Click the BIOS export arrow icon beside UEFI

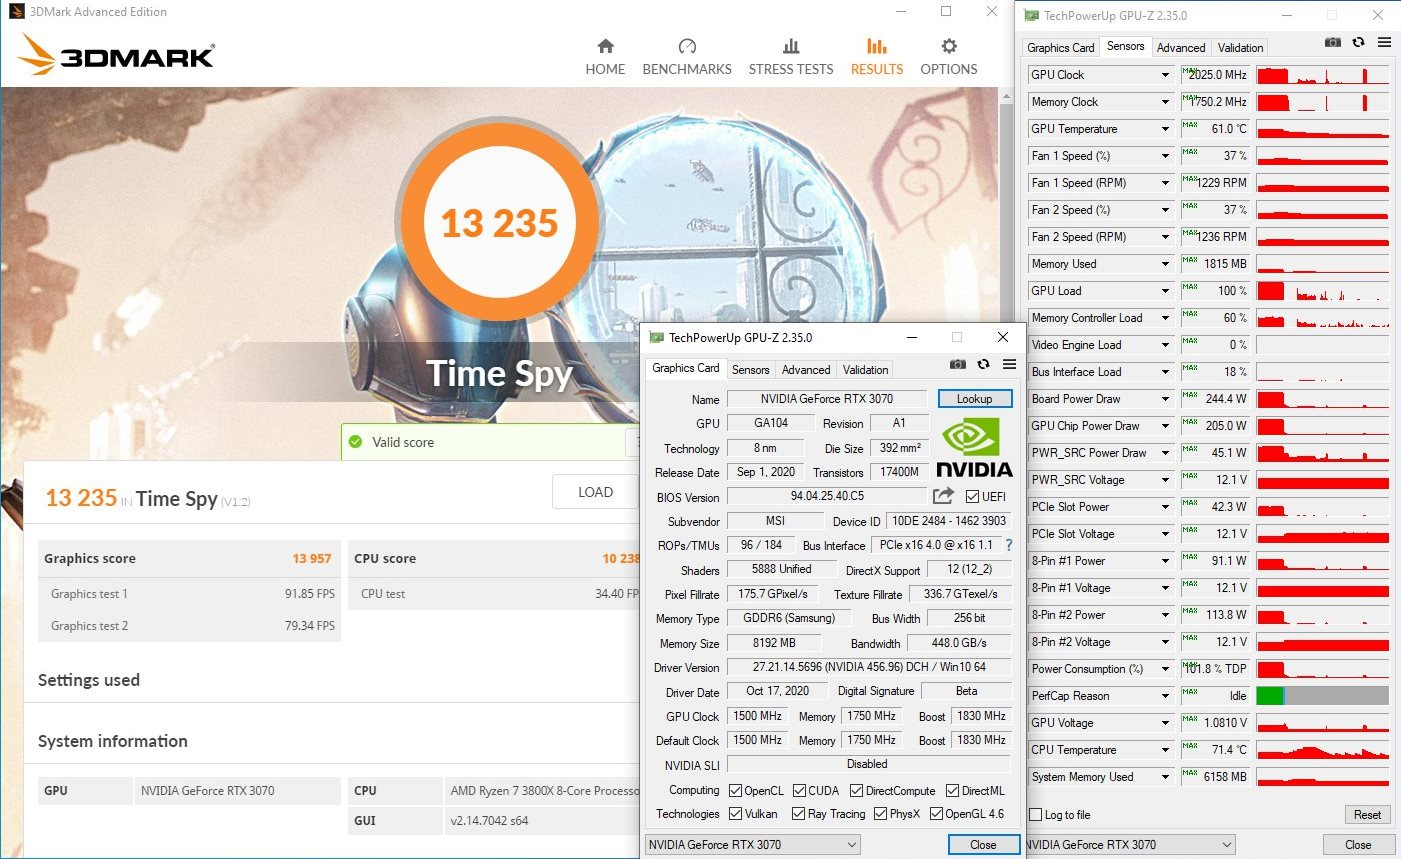pyautogui.click(x=943, y=495)
